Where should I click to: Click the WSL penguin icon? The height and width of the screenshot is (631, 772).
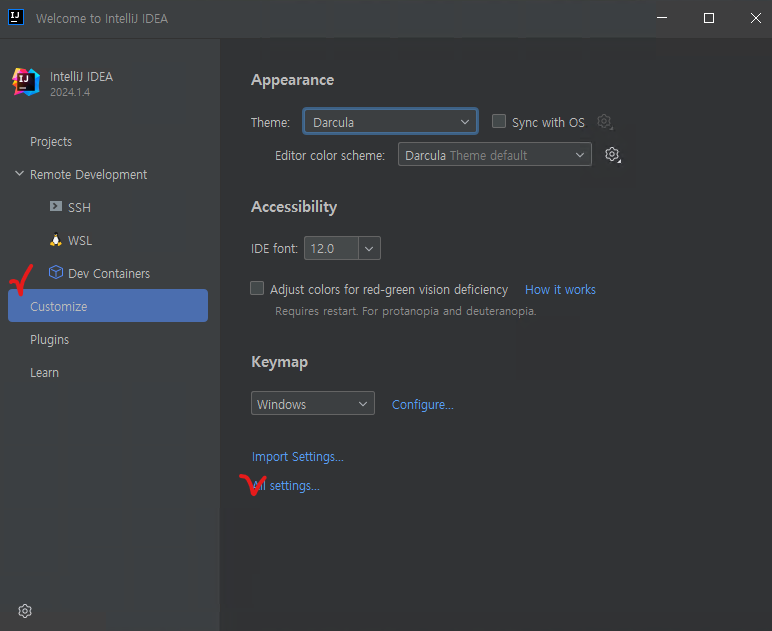[56, 240]
